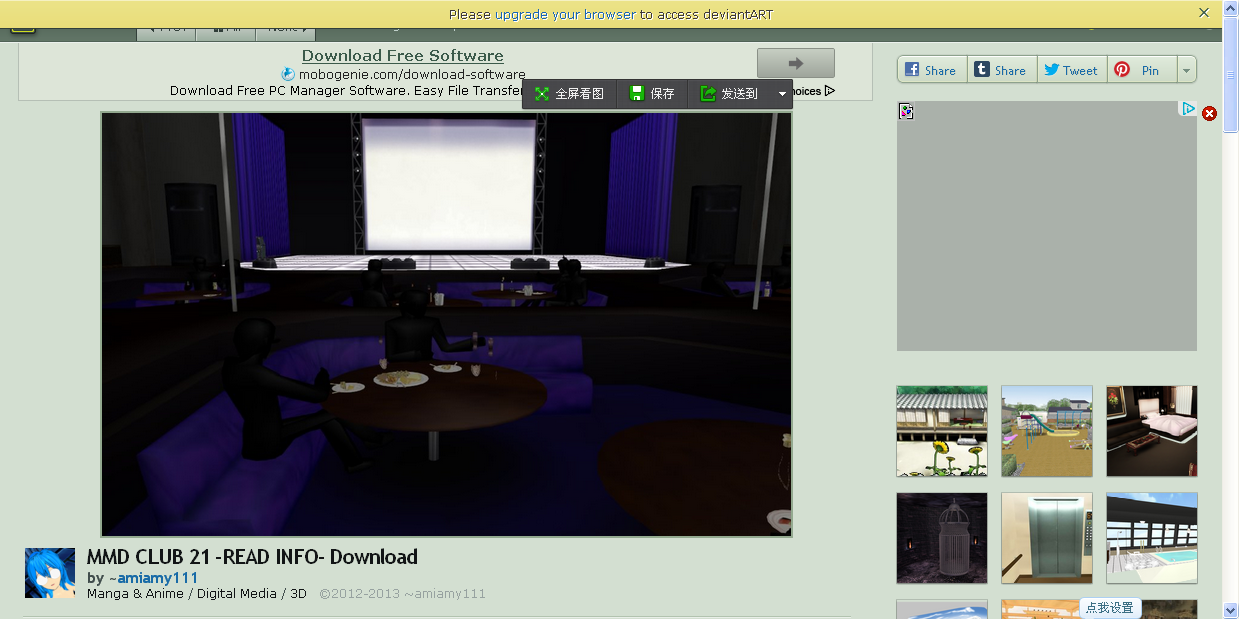Open the amiamy111 artist profile link

coord(157,578)
